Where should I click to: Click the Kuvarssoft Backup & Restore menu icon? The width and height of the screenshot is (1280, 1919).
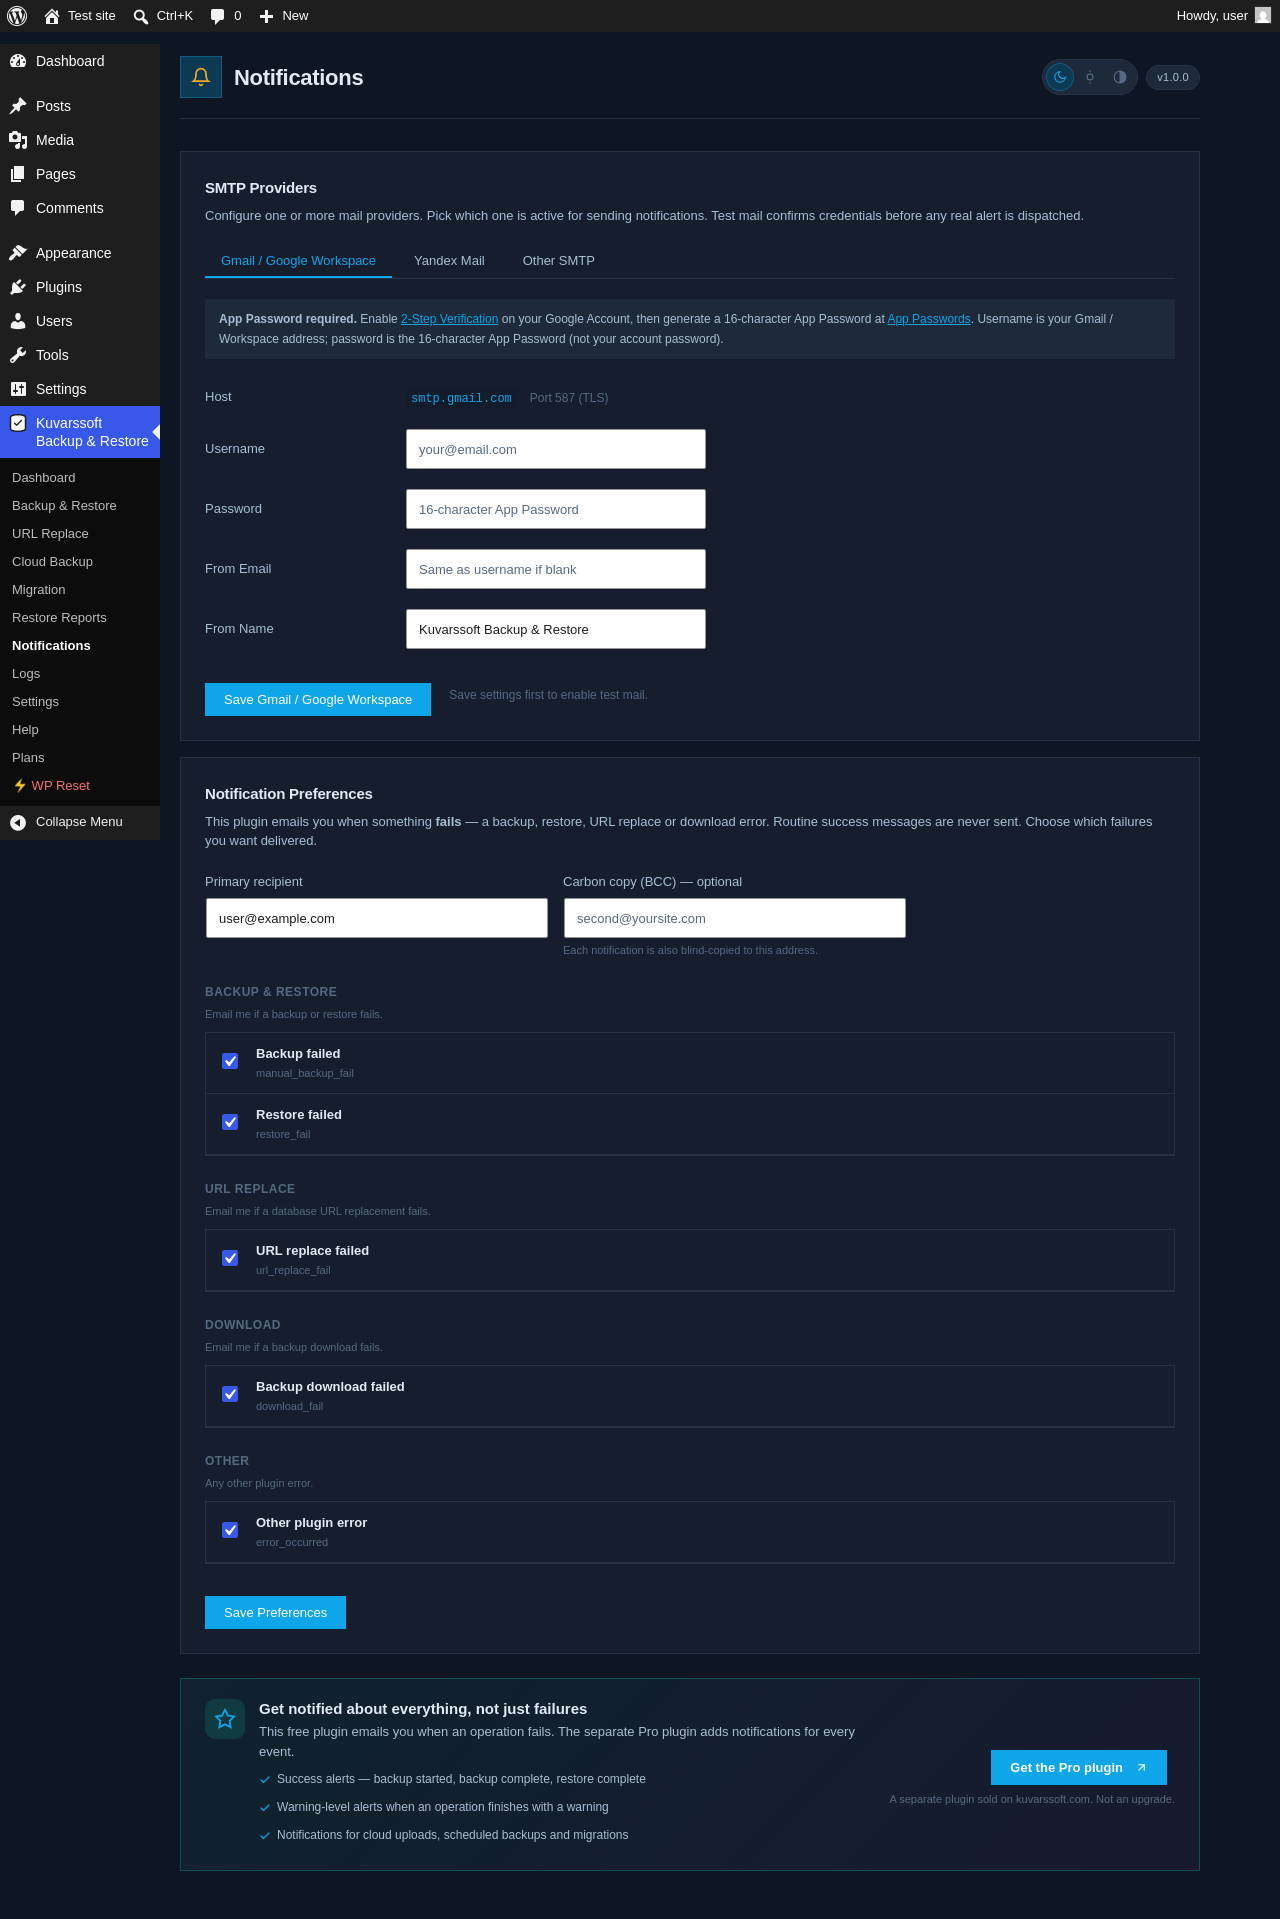click(18, 423)
